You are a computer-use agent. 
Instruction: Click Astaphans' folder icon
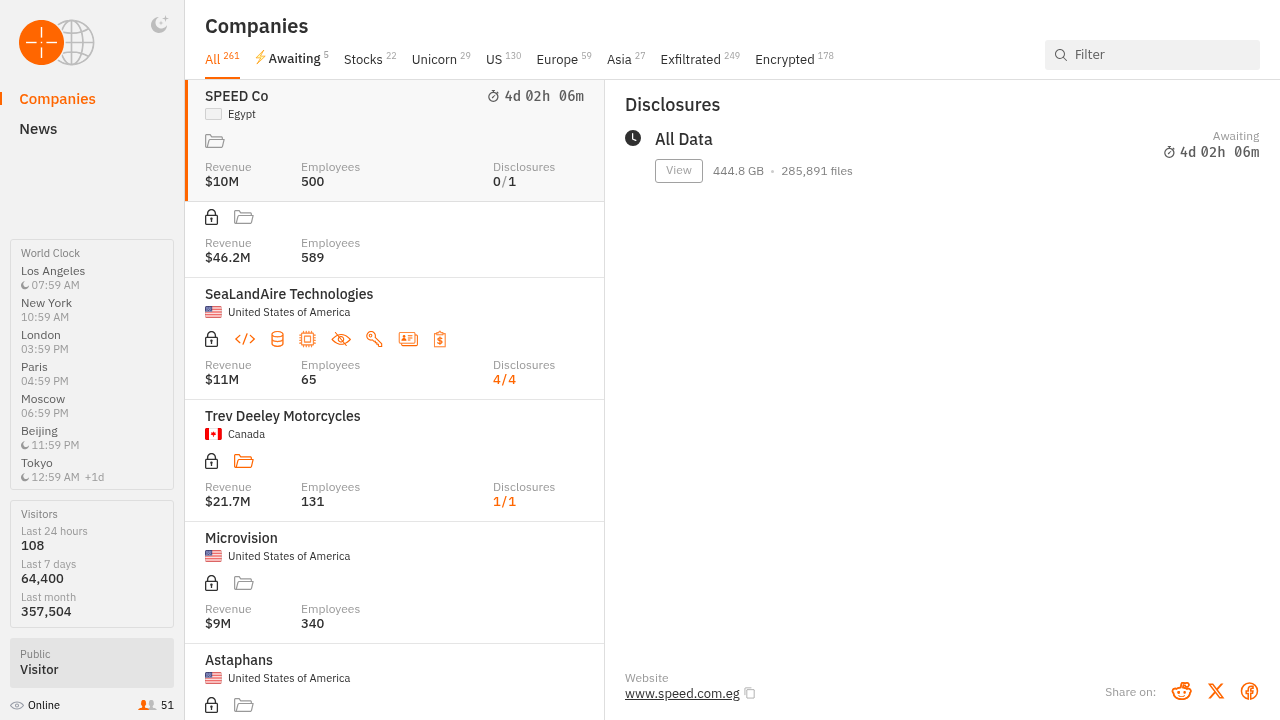[x=243, y=705]
